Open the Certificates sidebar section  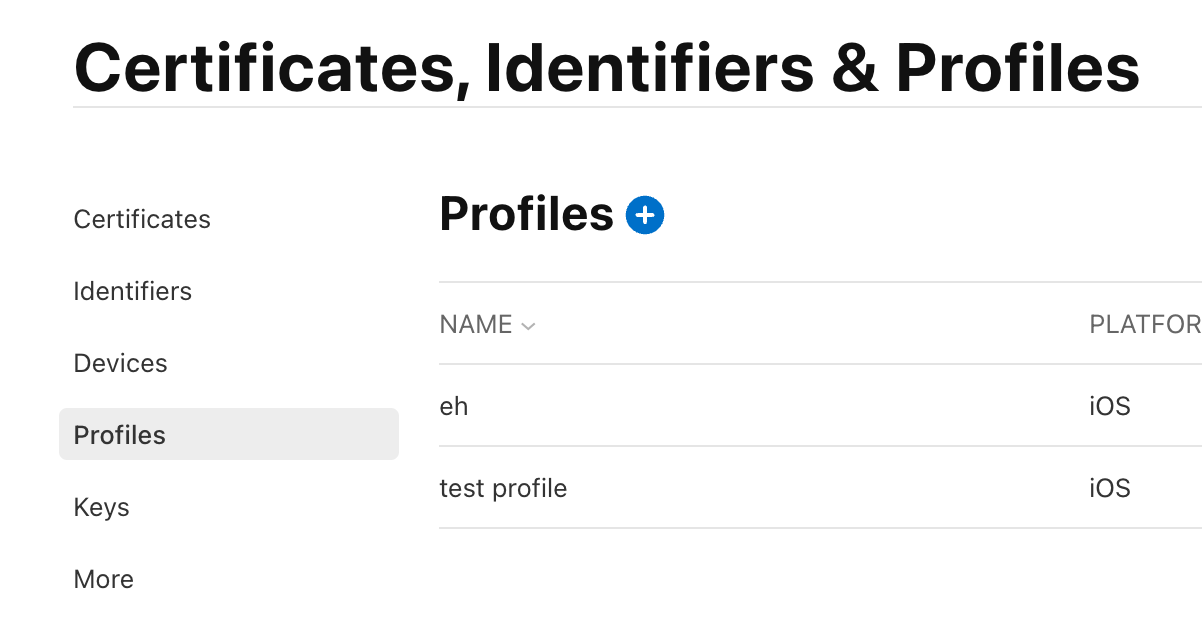(x=142, y=219)
